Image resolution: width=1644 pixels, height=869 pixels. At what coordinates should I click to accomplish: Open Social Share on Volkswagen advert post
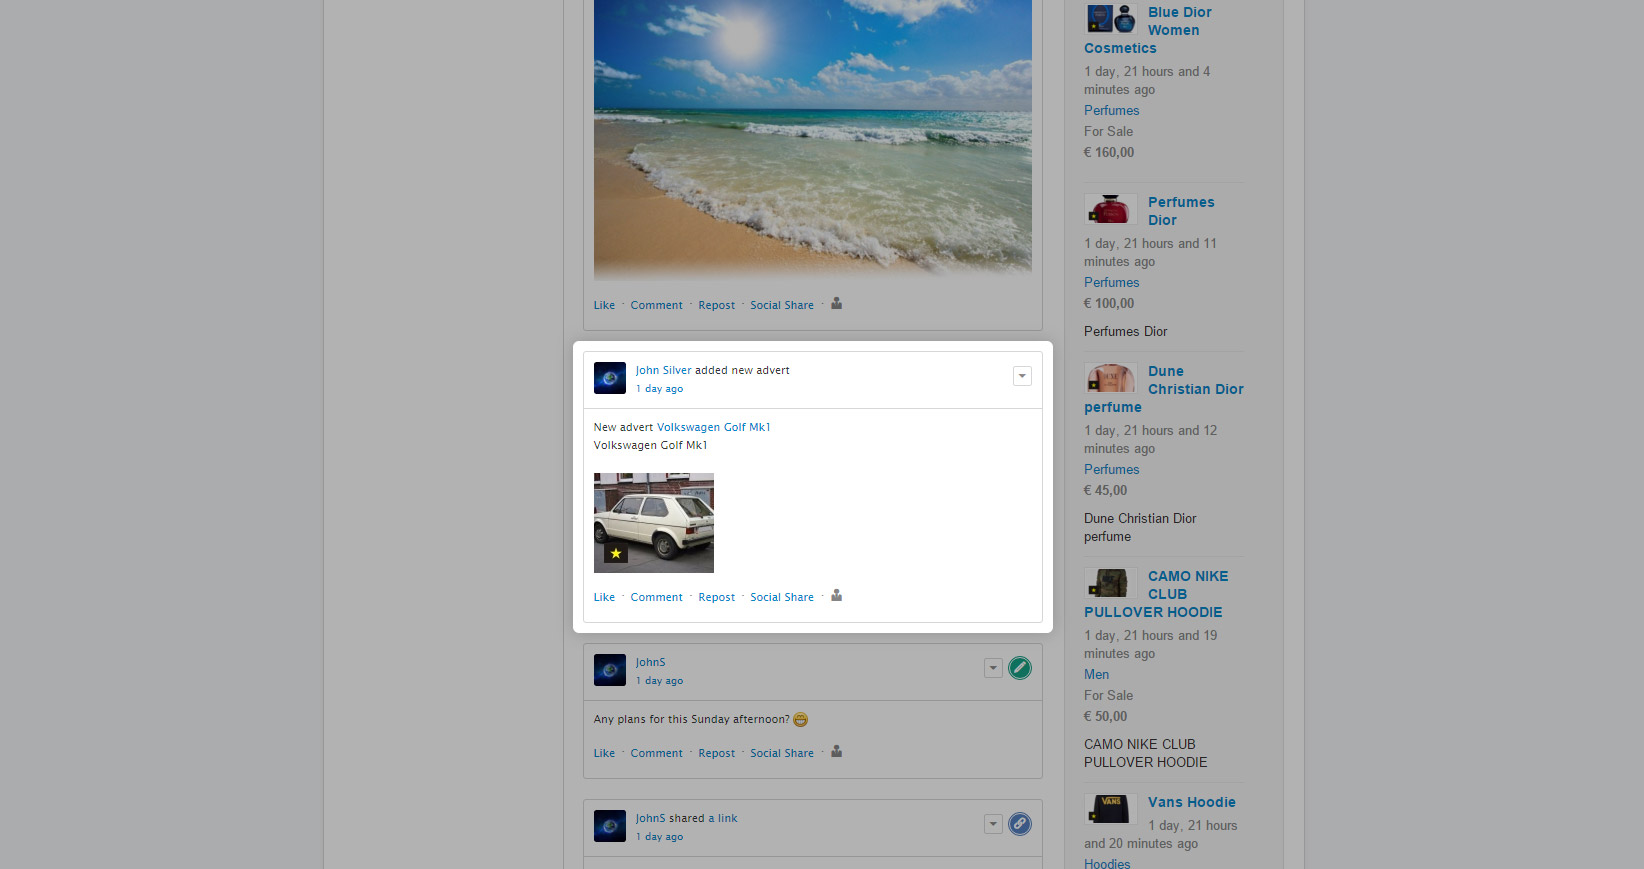point(781,597)
